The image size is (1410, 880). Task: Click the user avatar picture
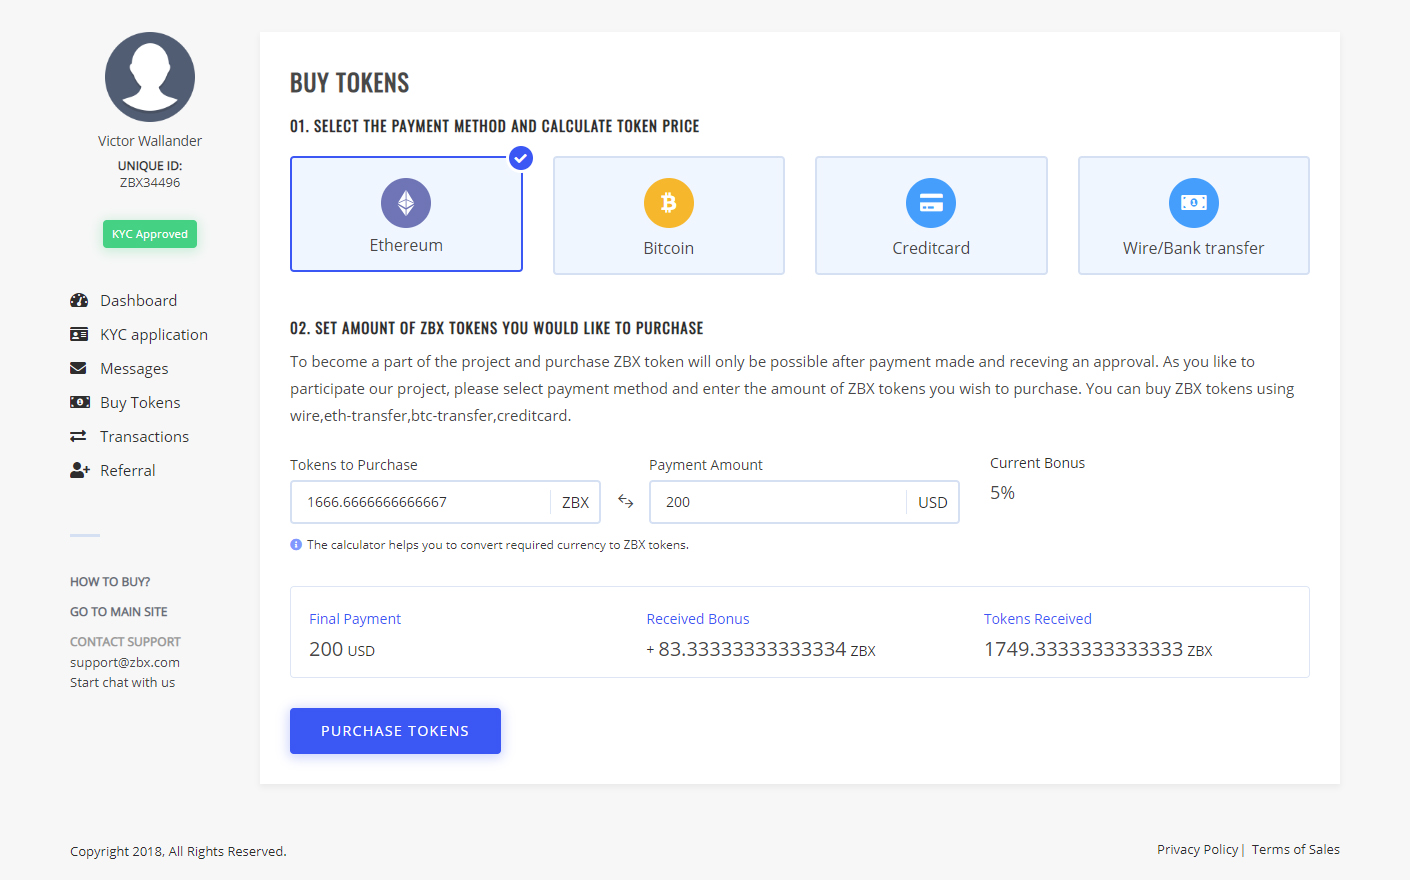150,77
